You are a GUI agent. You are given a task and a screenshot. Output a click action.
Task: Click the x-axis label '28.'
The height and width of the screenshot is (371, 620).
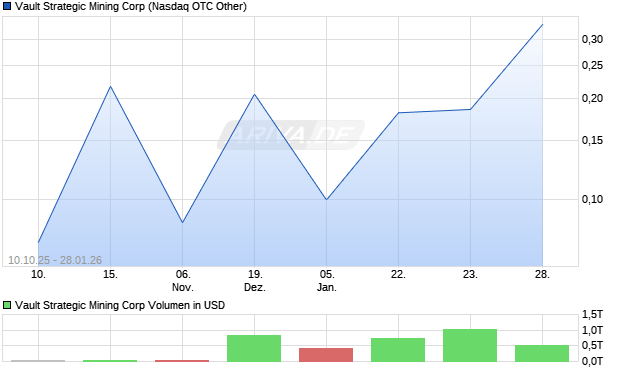[542, 274]
